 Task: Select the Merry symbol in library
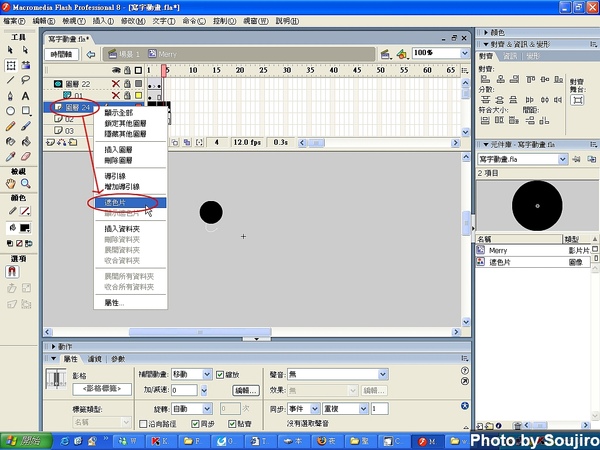click(498, 251)
